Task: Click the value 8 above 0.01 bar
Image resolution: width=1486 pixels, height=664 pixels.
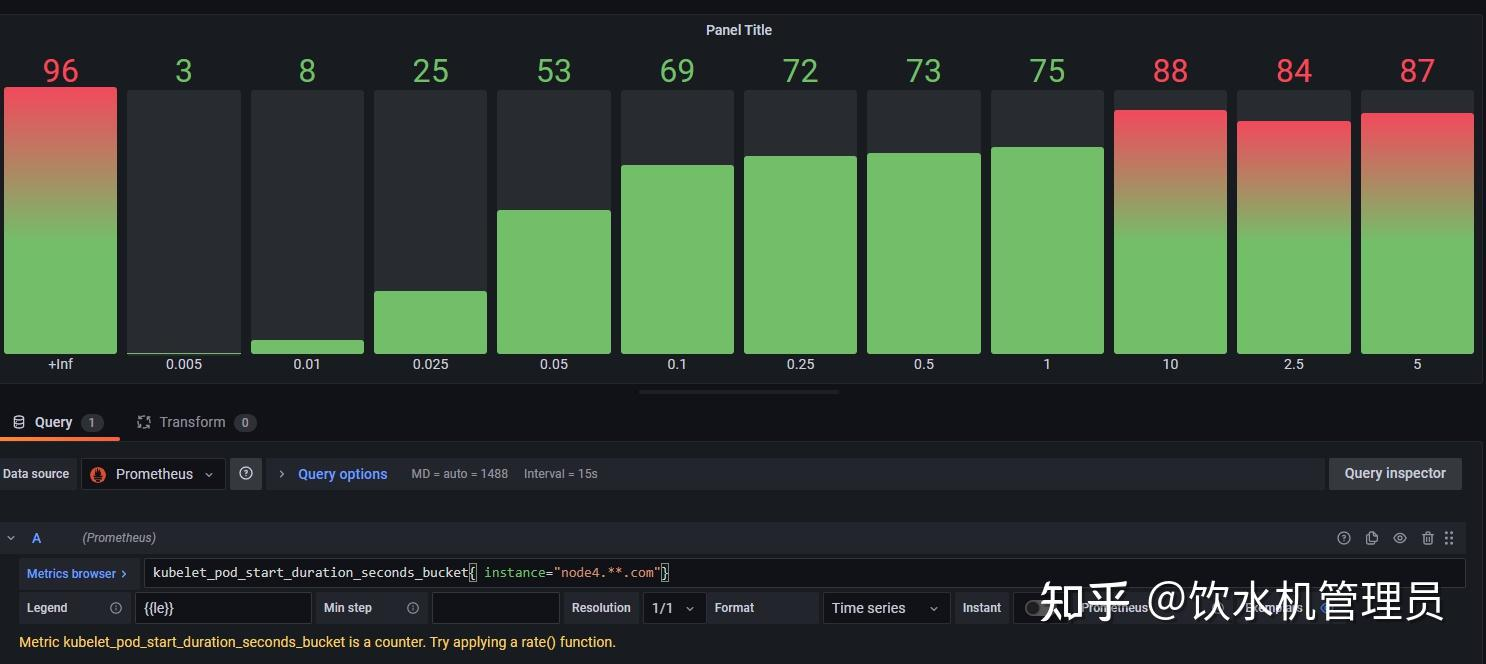Action: pos(307,71)
